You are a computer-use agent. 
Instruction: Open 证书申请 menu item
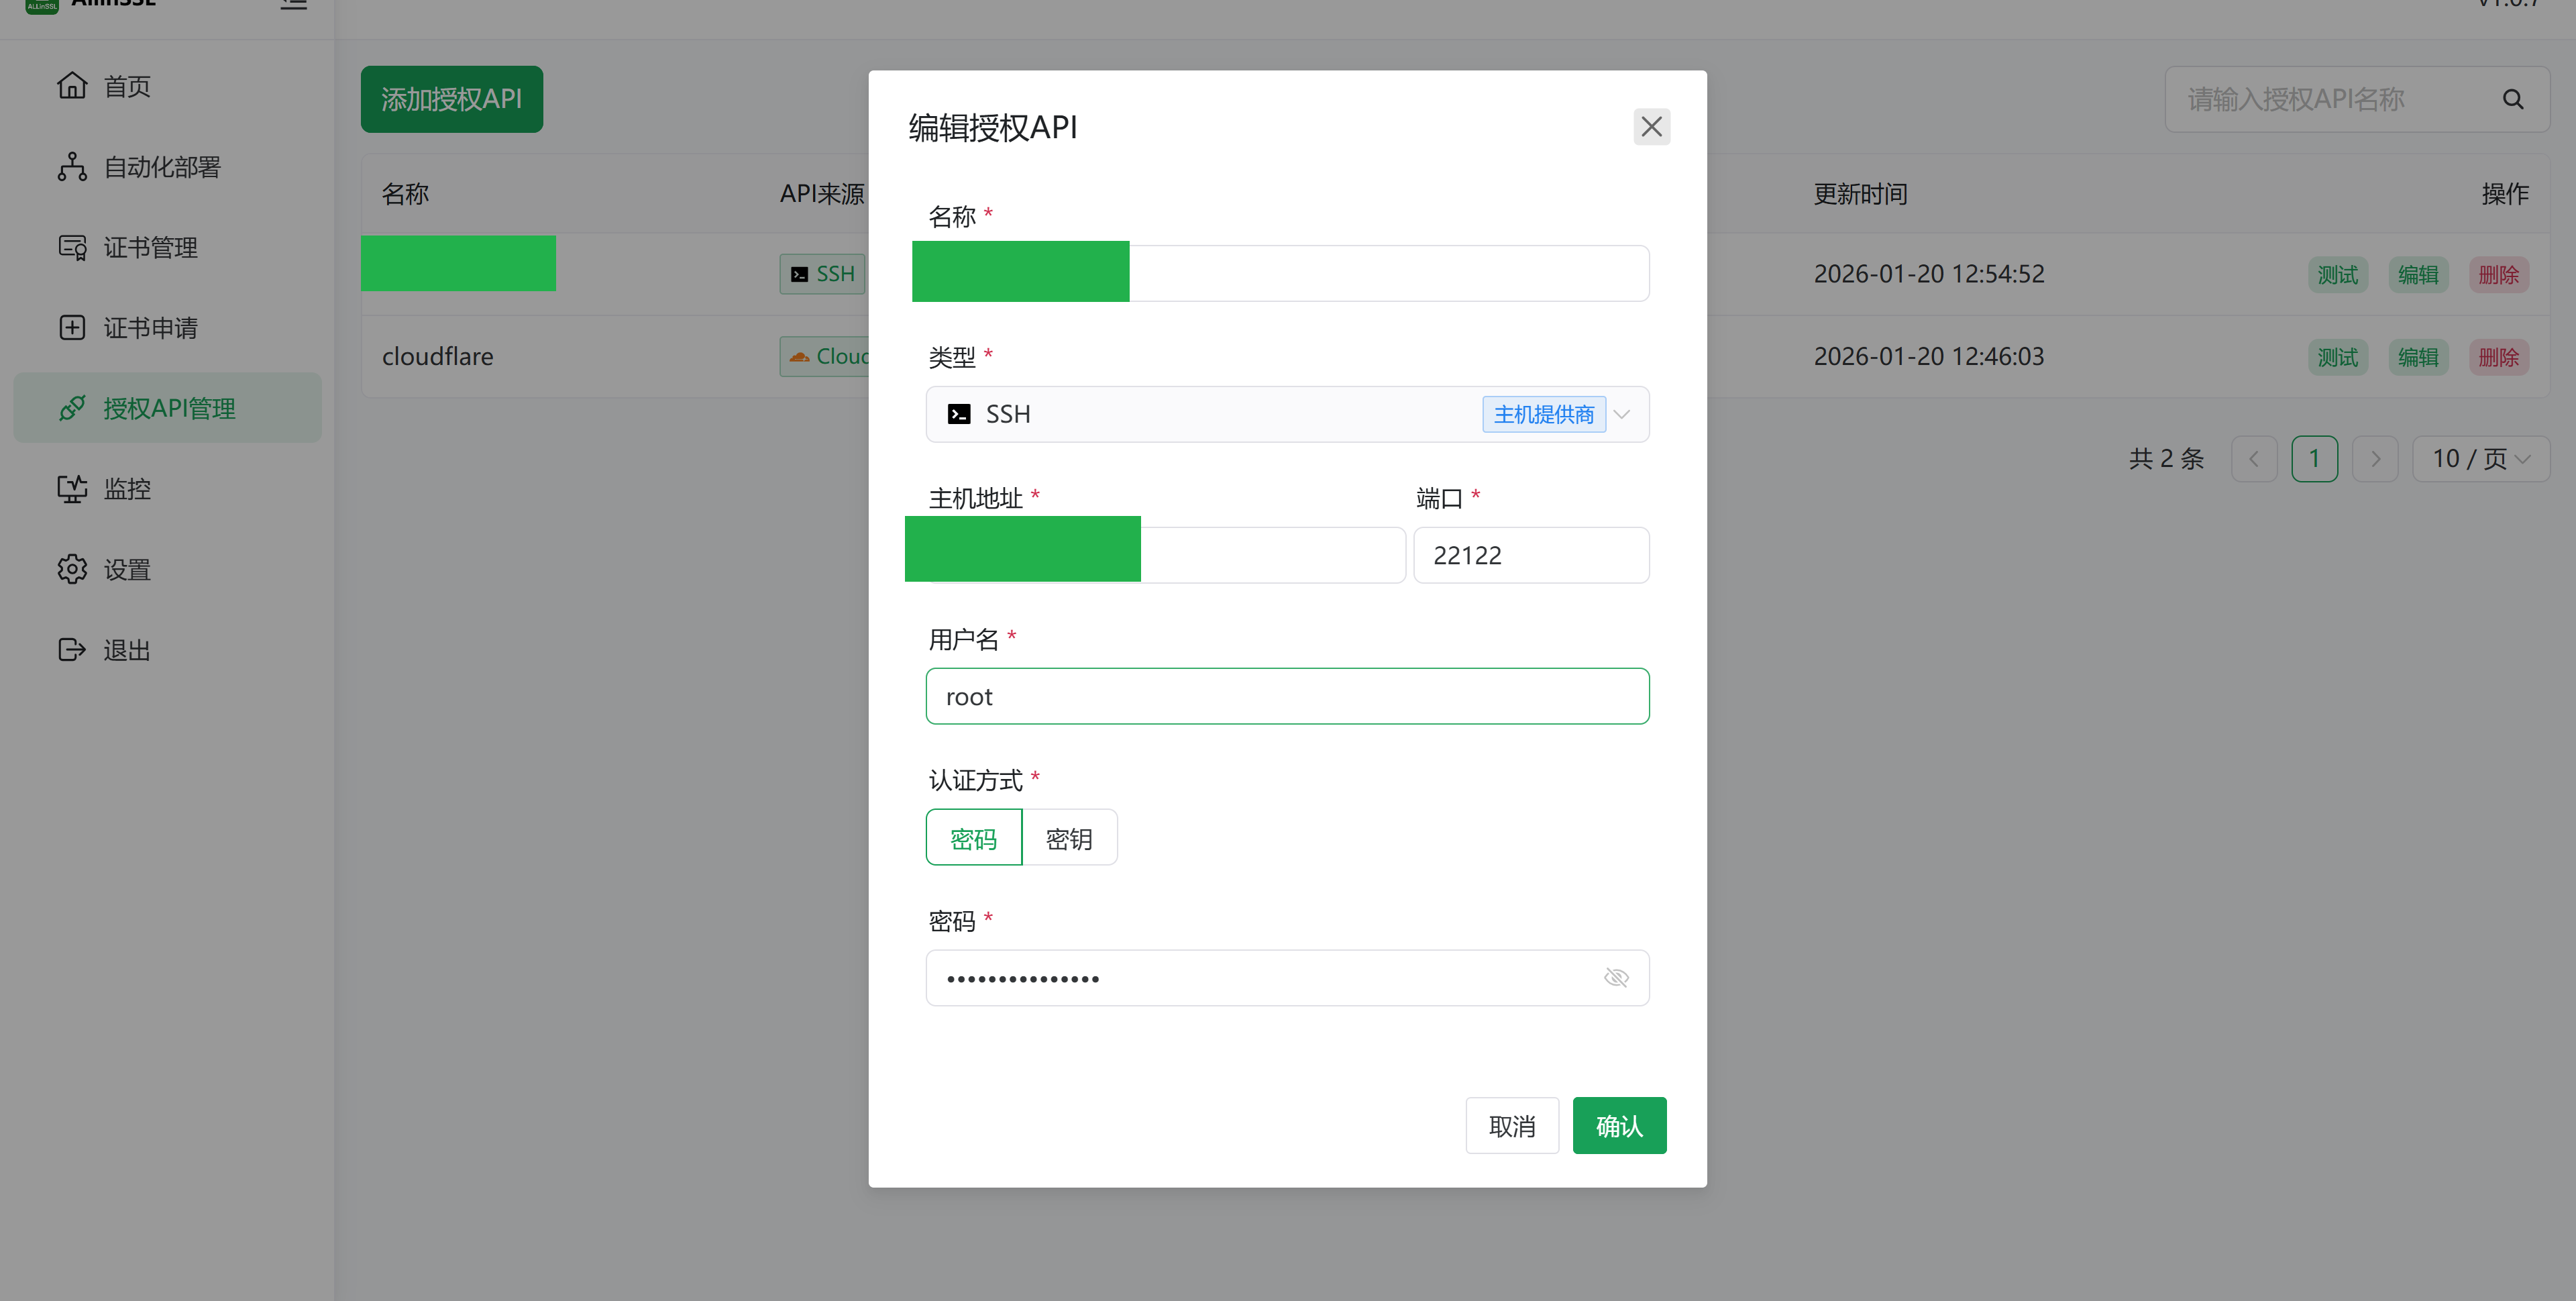(167, 327)
